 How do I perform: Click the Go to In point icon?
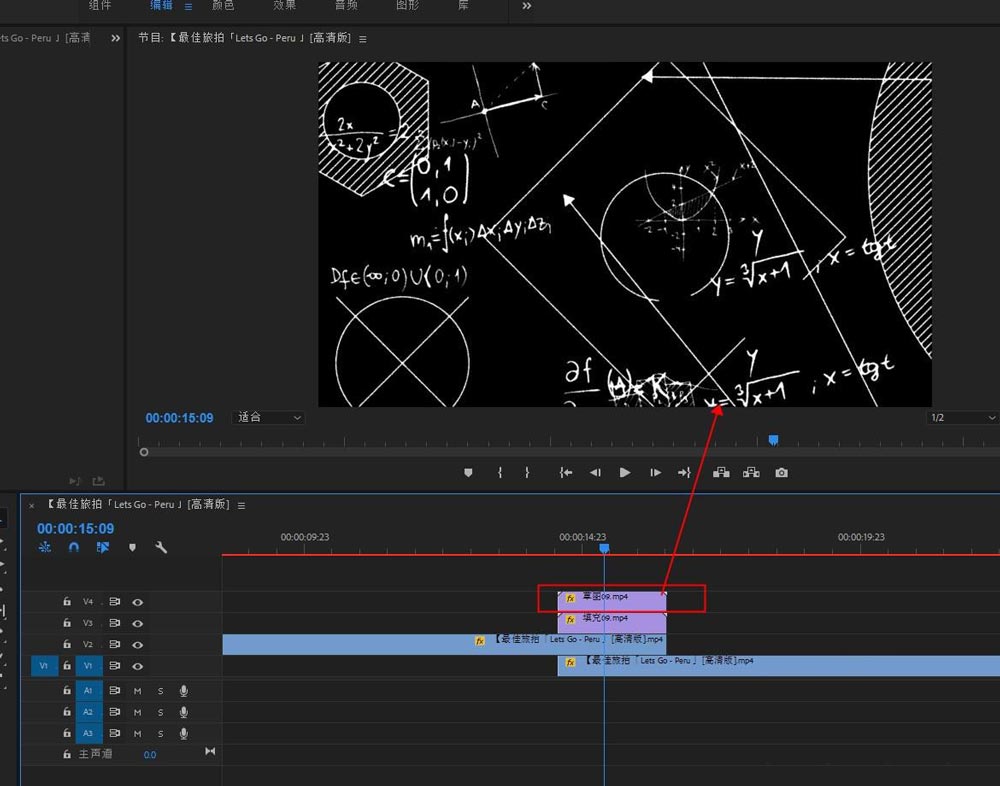[566, 473]
